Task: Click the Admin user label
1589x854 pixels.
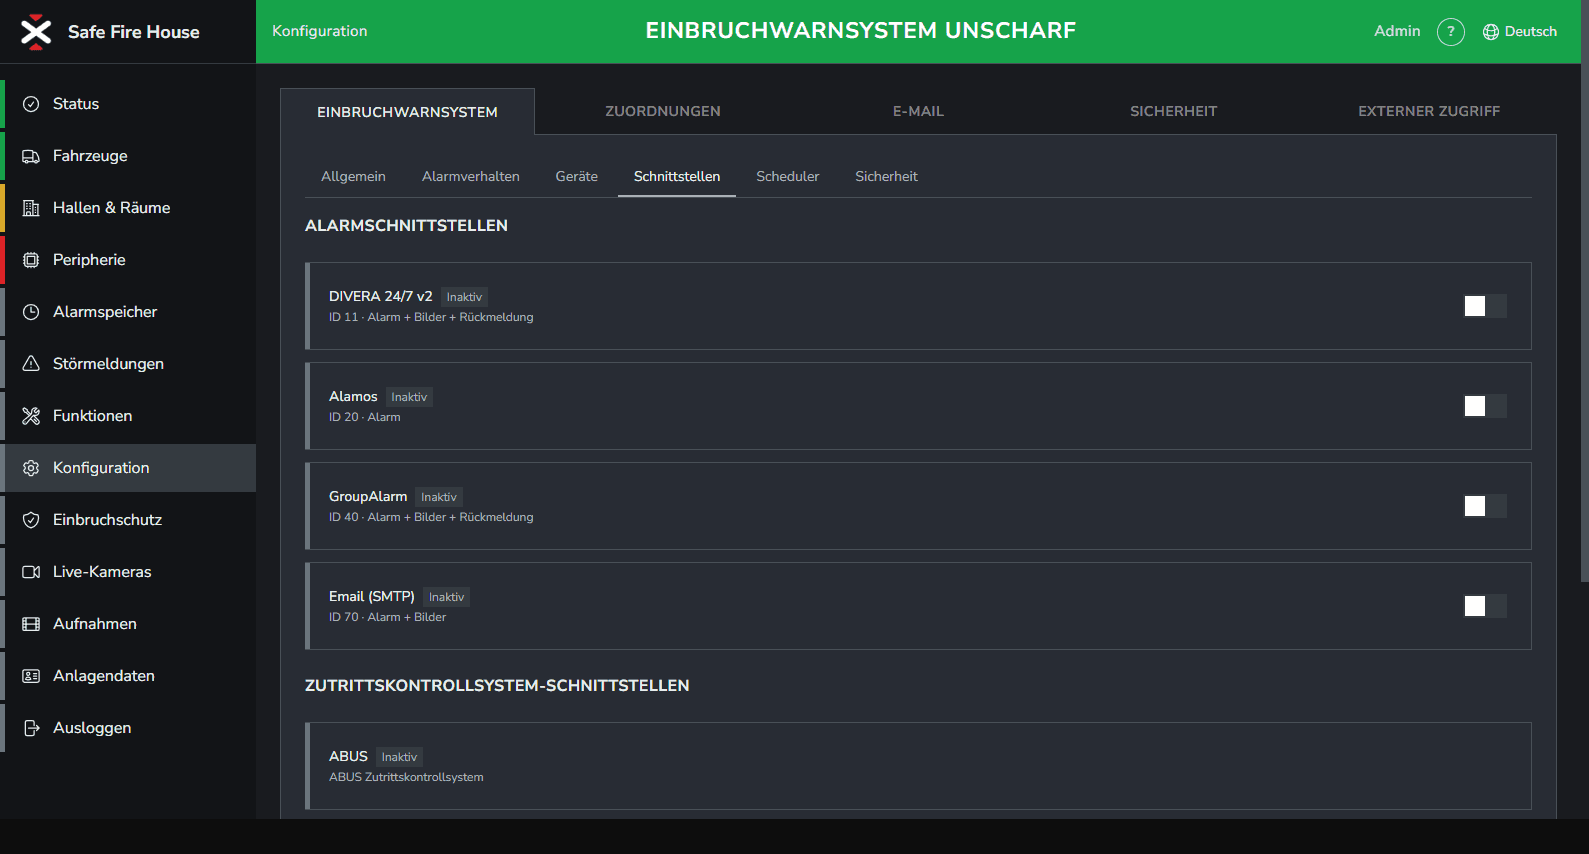Action: pyautogui.click(x=1397, y=31)
